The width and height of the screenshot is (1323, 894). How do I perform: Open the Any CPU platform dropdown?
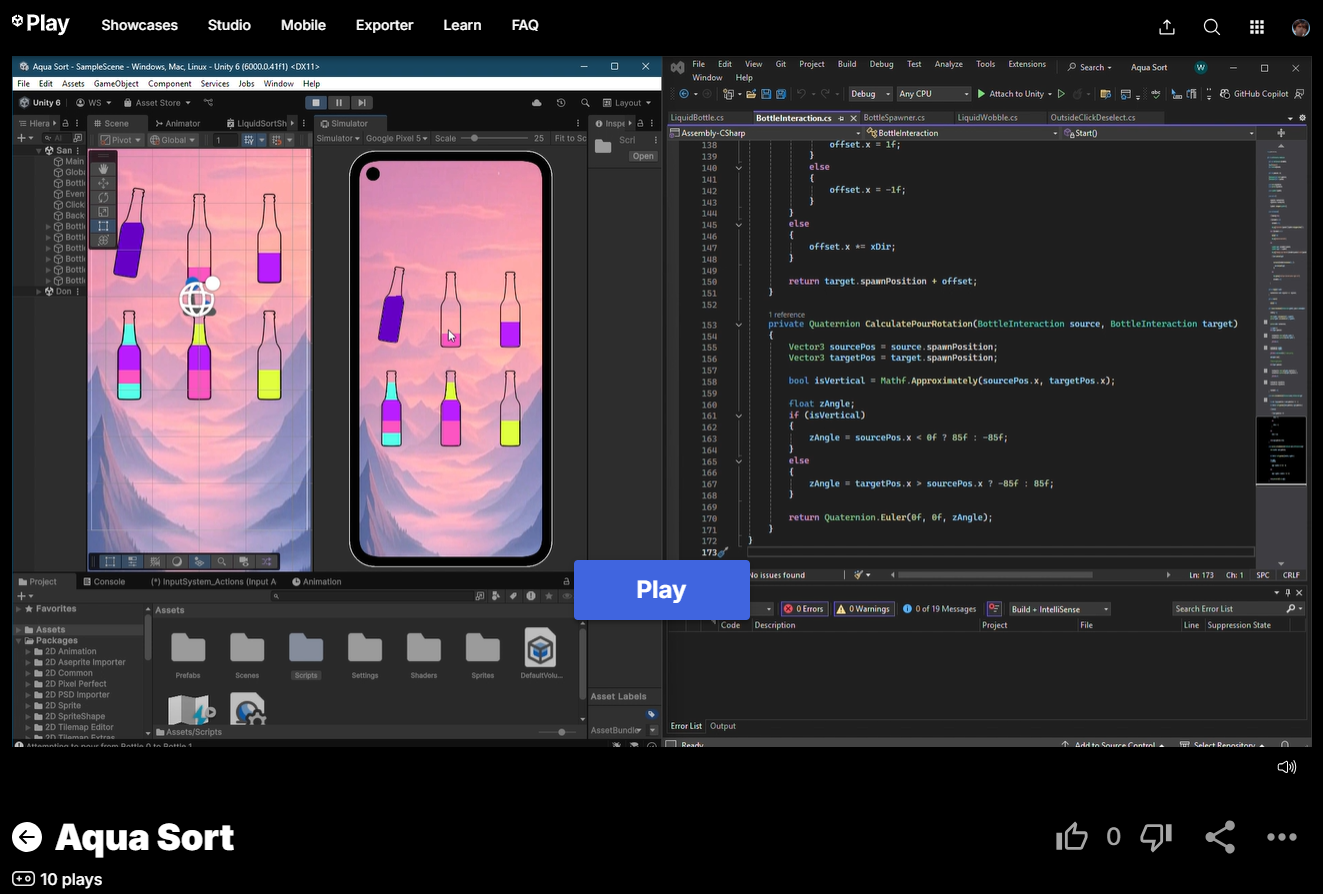pos(933,94)
